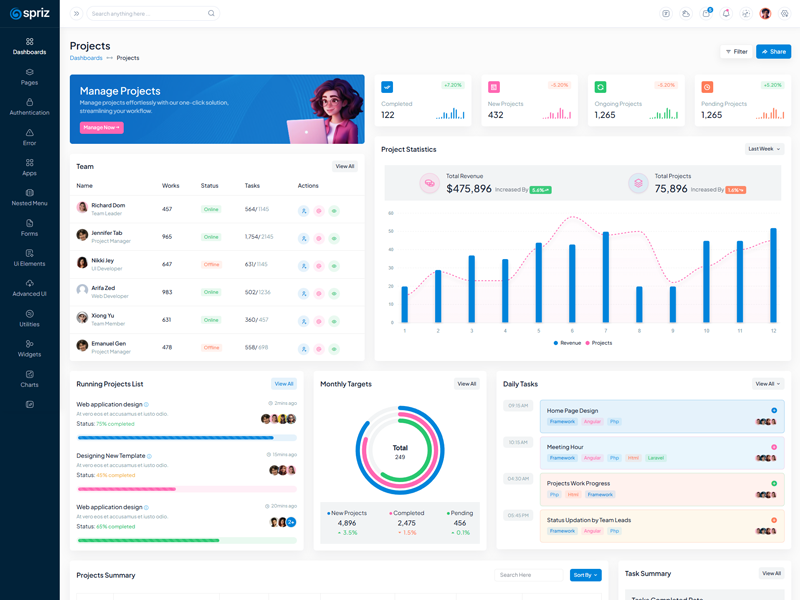Click the Manage Now button
The height and width of the screenshot is (600, 800).
click(x=101, y=128)
